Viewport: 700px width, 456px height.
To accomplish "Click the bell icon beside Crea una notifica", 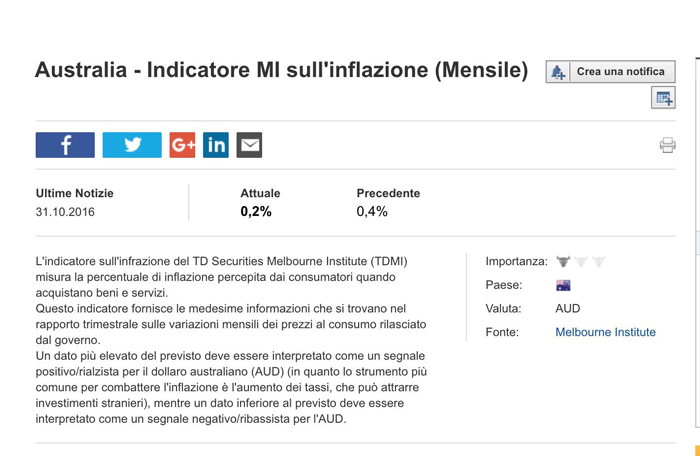I will pos(558,71).
